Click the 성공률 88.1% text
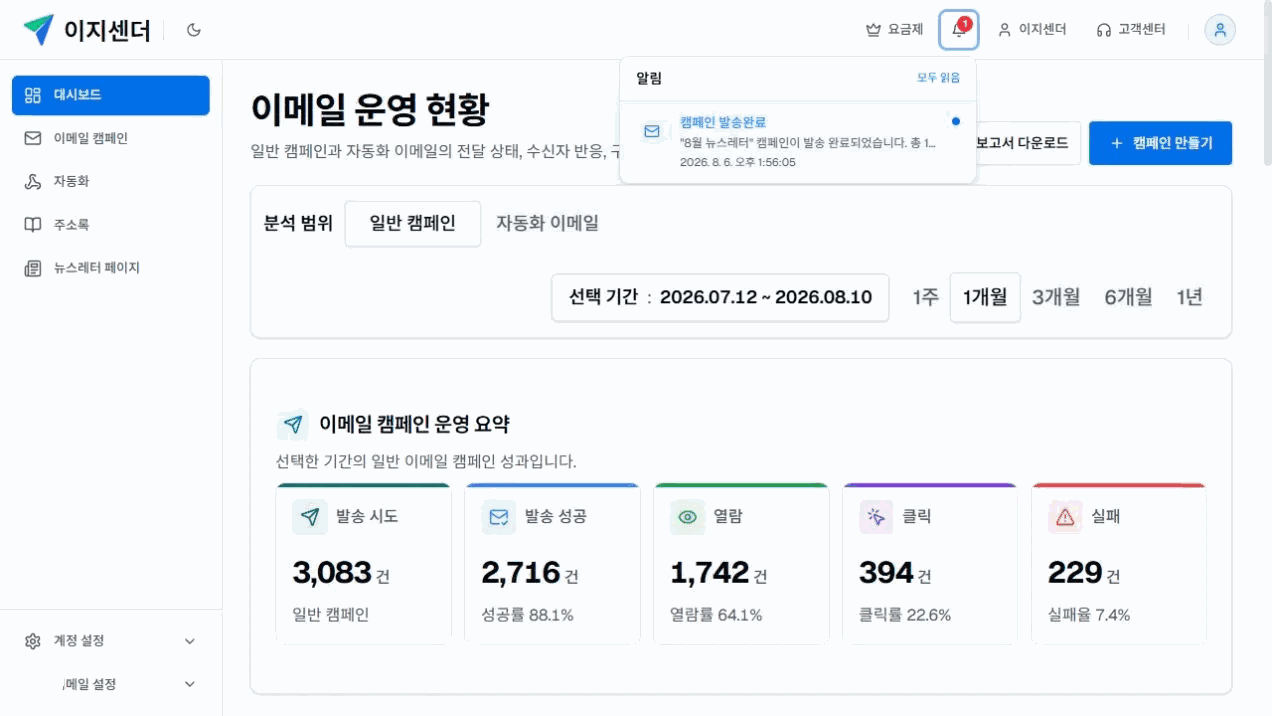The image size is (1272, 716). point(527,615)
